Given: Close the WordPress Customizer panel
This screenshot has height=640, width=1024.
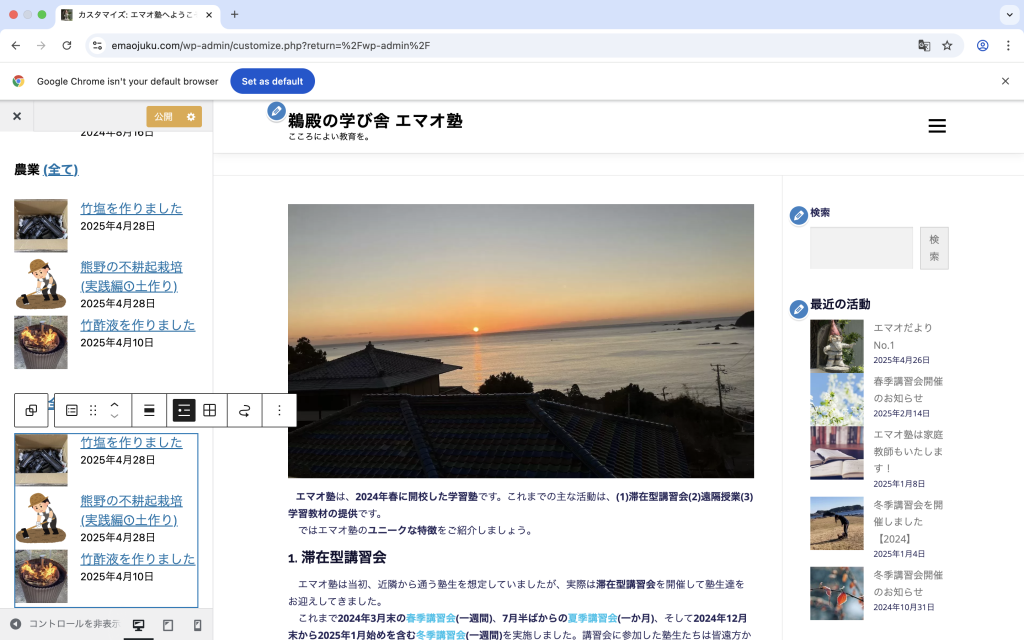Looking at the screenshot, I should tap(17, 116).
